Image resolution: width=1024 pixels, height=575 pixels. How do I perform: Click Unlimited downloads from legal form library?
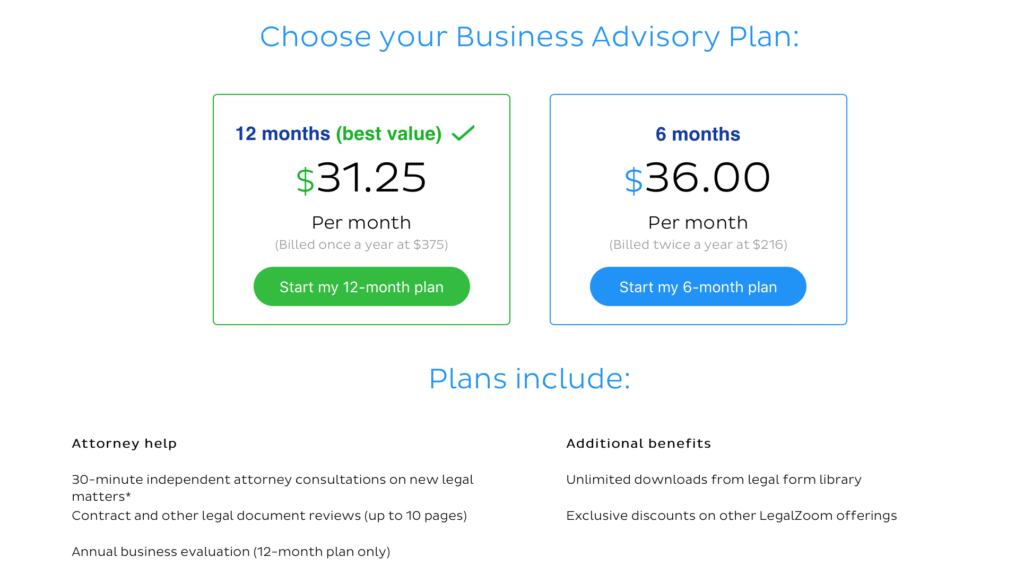point(713,480)
